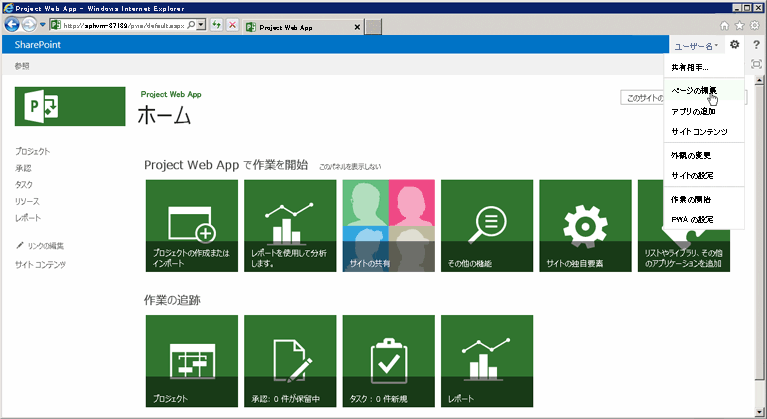Screen dimensions: 767x419
Task: Open the analyze with reports tile
Action: [290, 225]
